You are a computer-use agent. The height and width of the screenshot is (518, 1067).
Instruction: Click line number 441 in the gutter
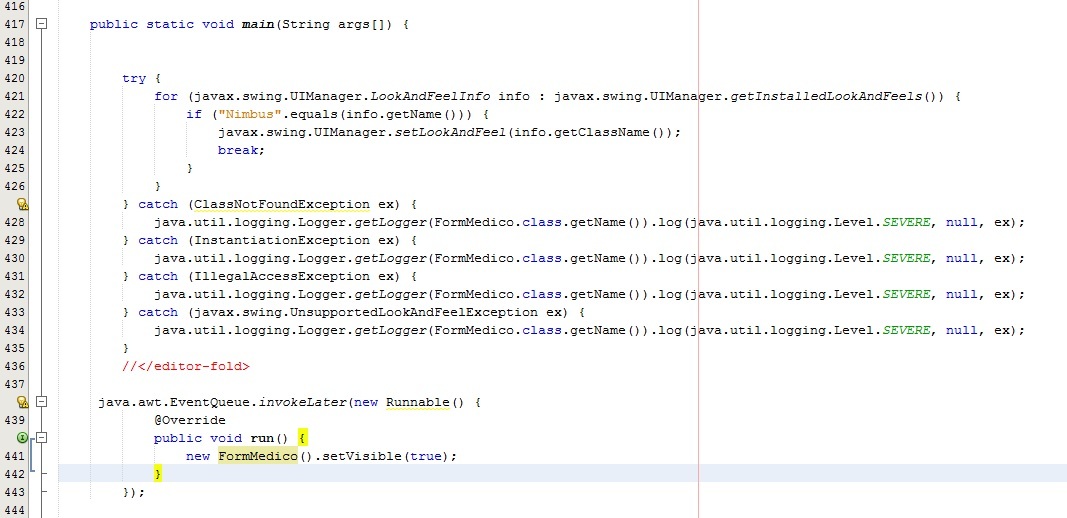14,456
